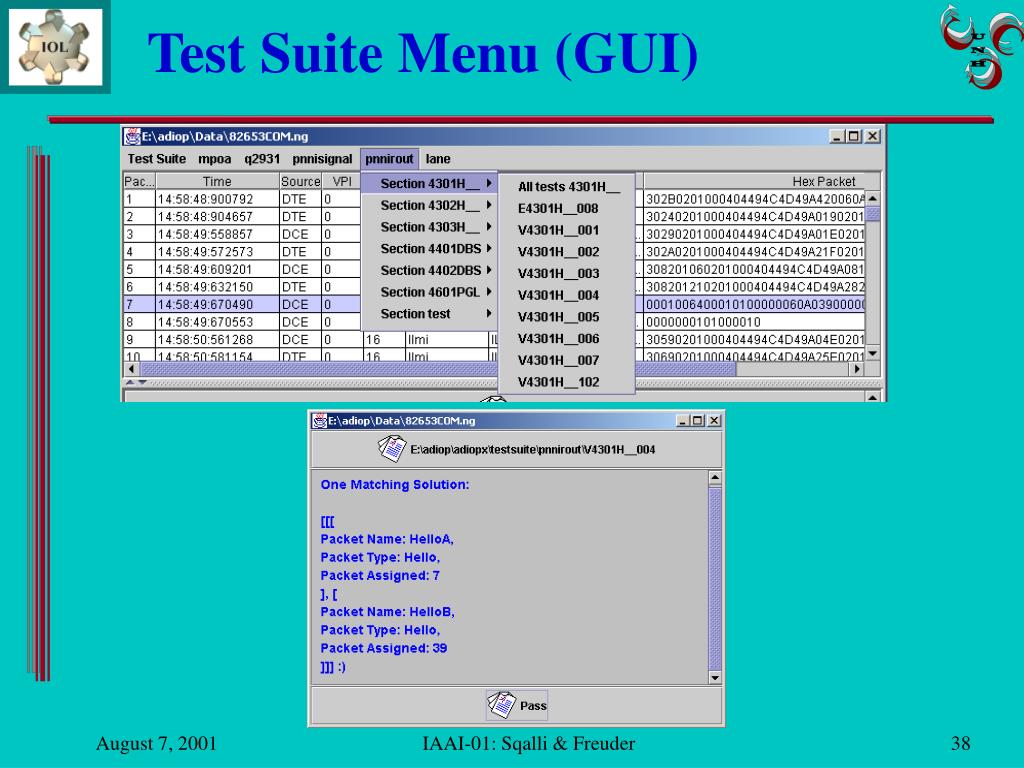Select test V4301H__004
This screenshot has height=768, width=1024.
(567, 295)
